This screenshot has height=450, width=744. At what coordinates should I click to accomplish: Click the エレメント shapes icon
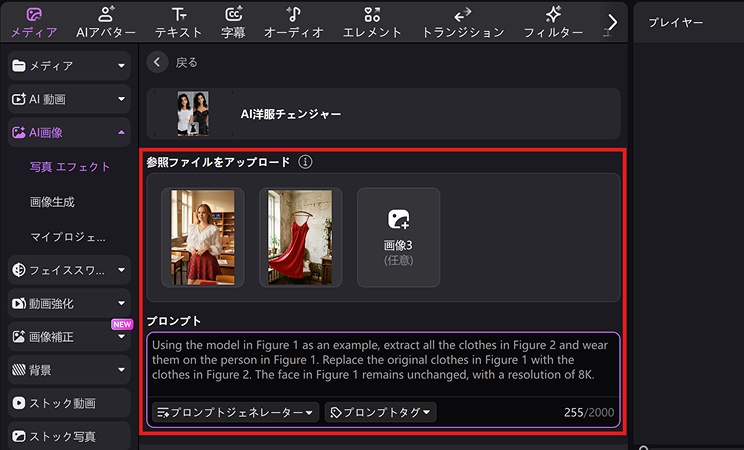372,14
